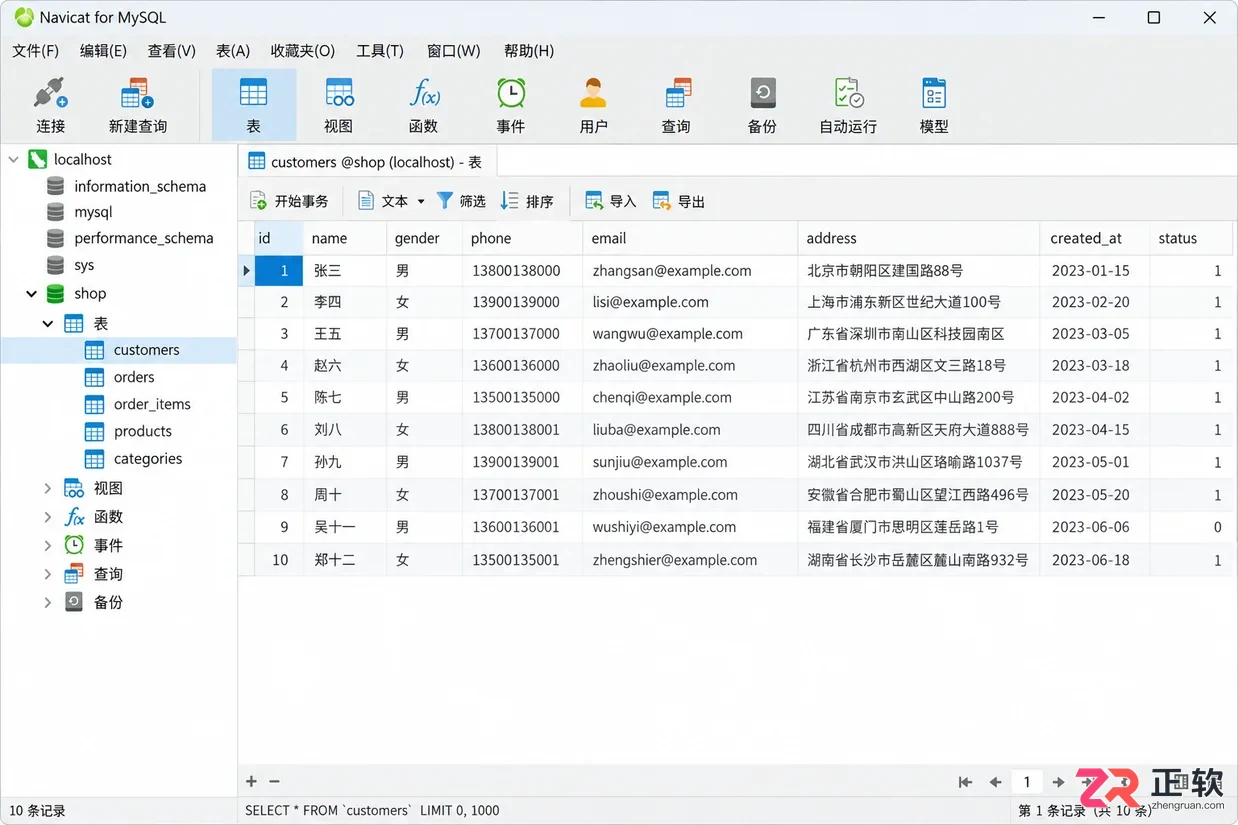
Task: Click the status column header
Action: click(1190, 238)
